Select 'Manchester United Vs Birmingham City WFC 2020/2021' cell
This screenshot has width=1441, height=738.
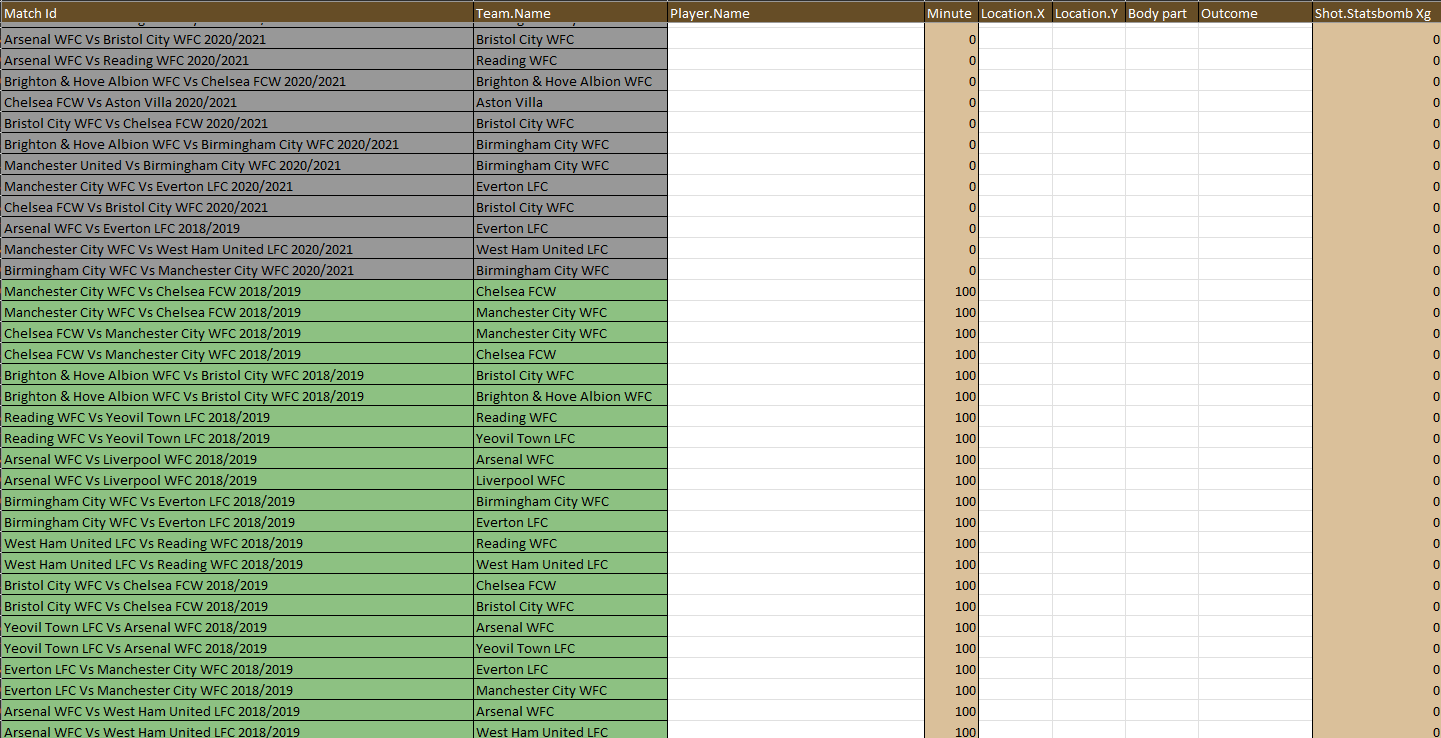pyautogui.click(x=237, y=165)
